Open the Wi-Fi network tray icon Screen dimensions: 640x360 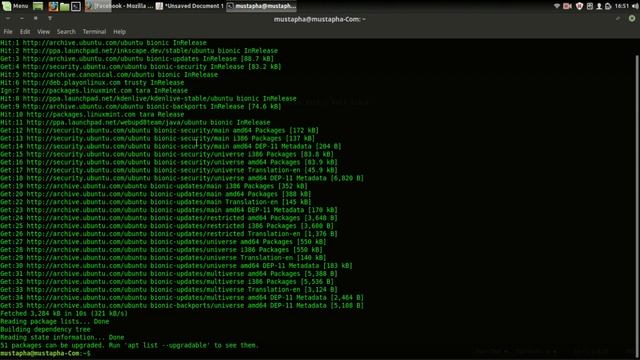557,6
